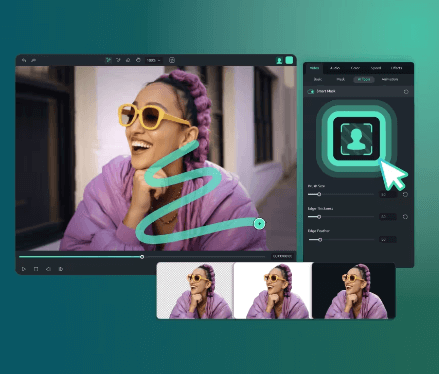Open the zoom percentage dropdown
Image resolution: width=439 pixels, height=374 pixels.
point(153,60)
